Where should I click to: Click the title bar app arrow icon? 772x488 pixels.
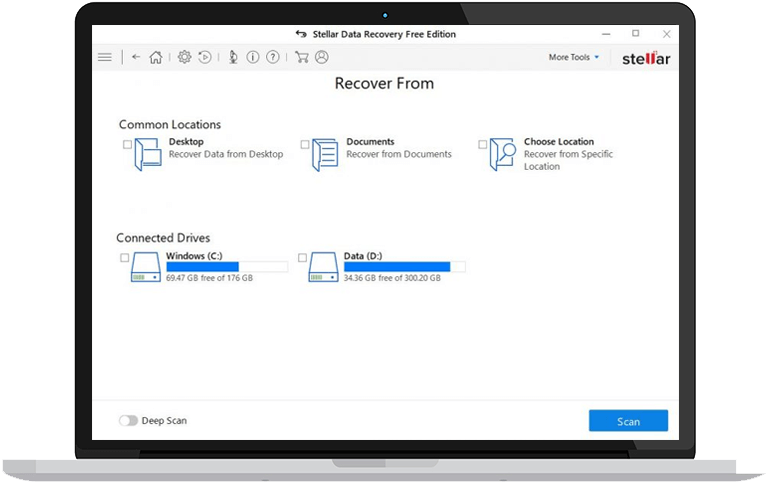(x=301, y=34)
